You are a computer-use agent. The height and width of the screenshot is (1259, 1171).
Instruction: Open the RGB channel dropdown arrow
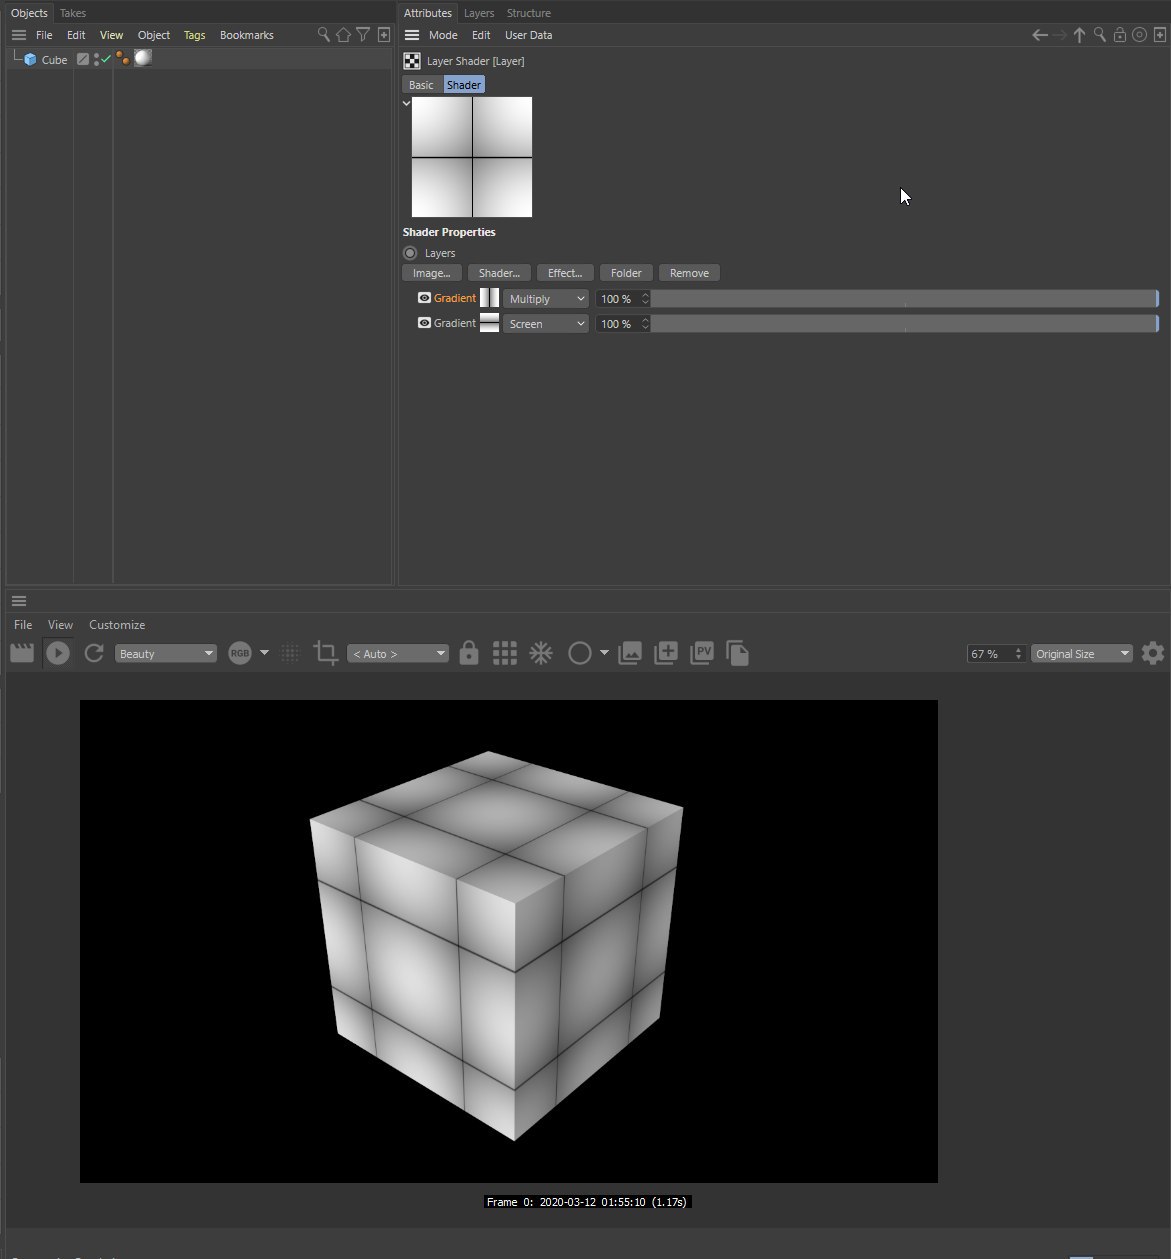(264, 653)
